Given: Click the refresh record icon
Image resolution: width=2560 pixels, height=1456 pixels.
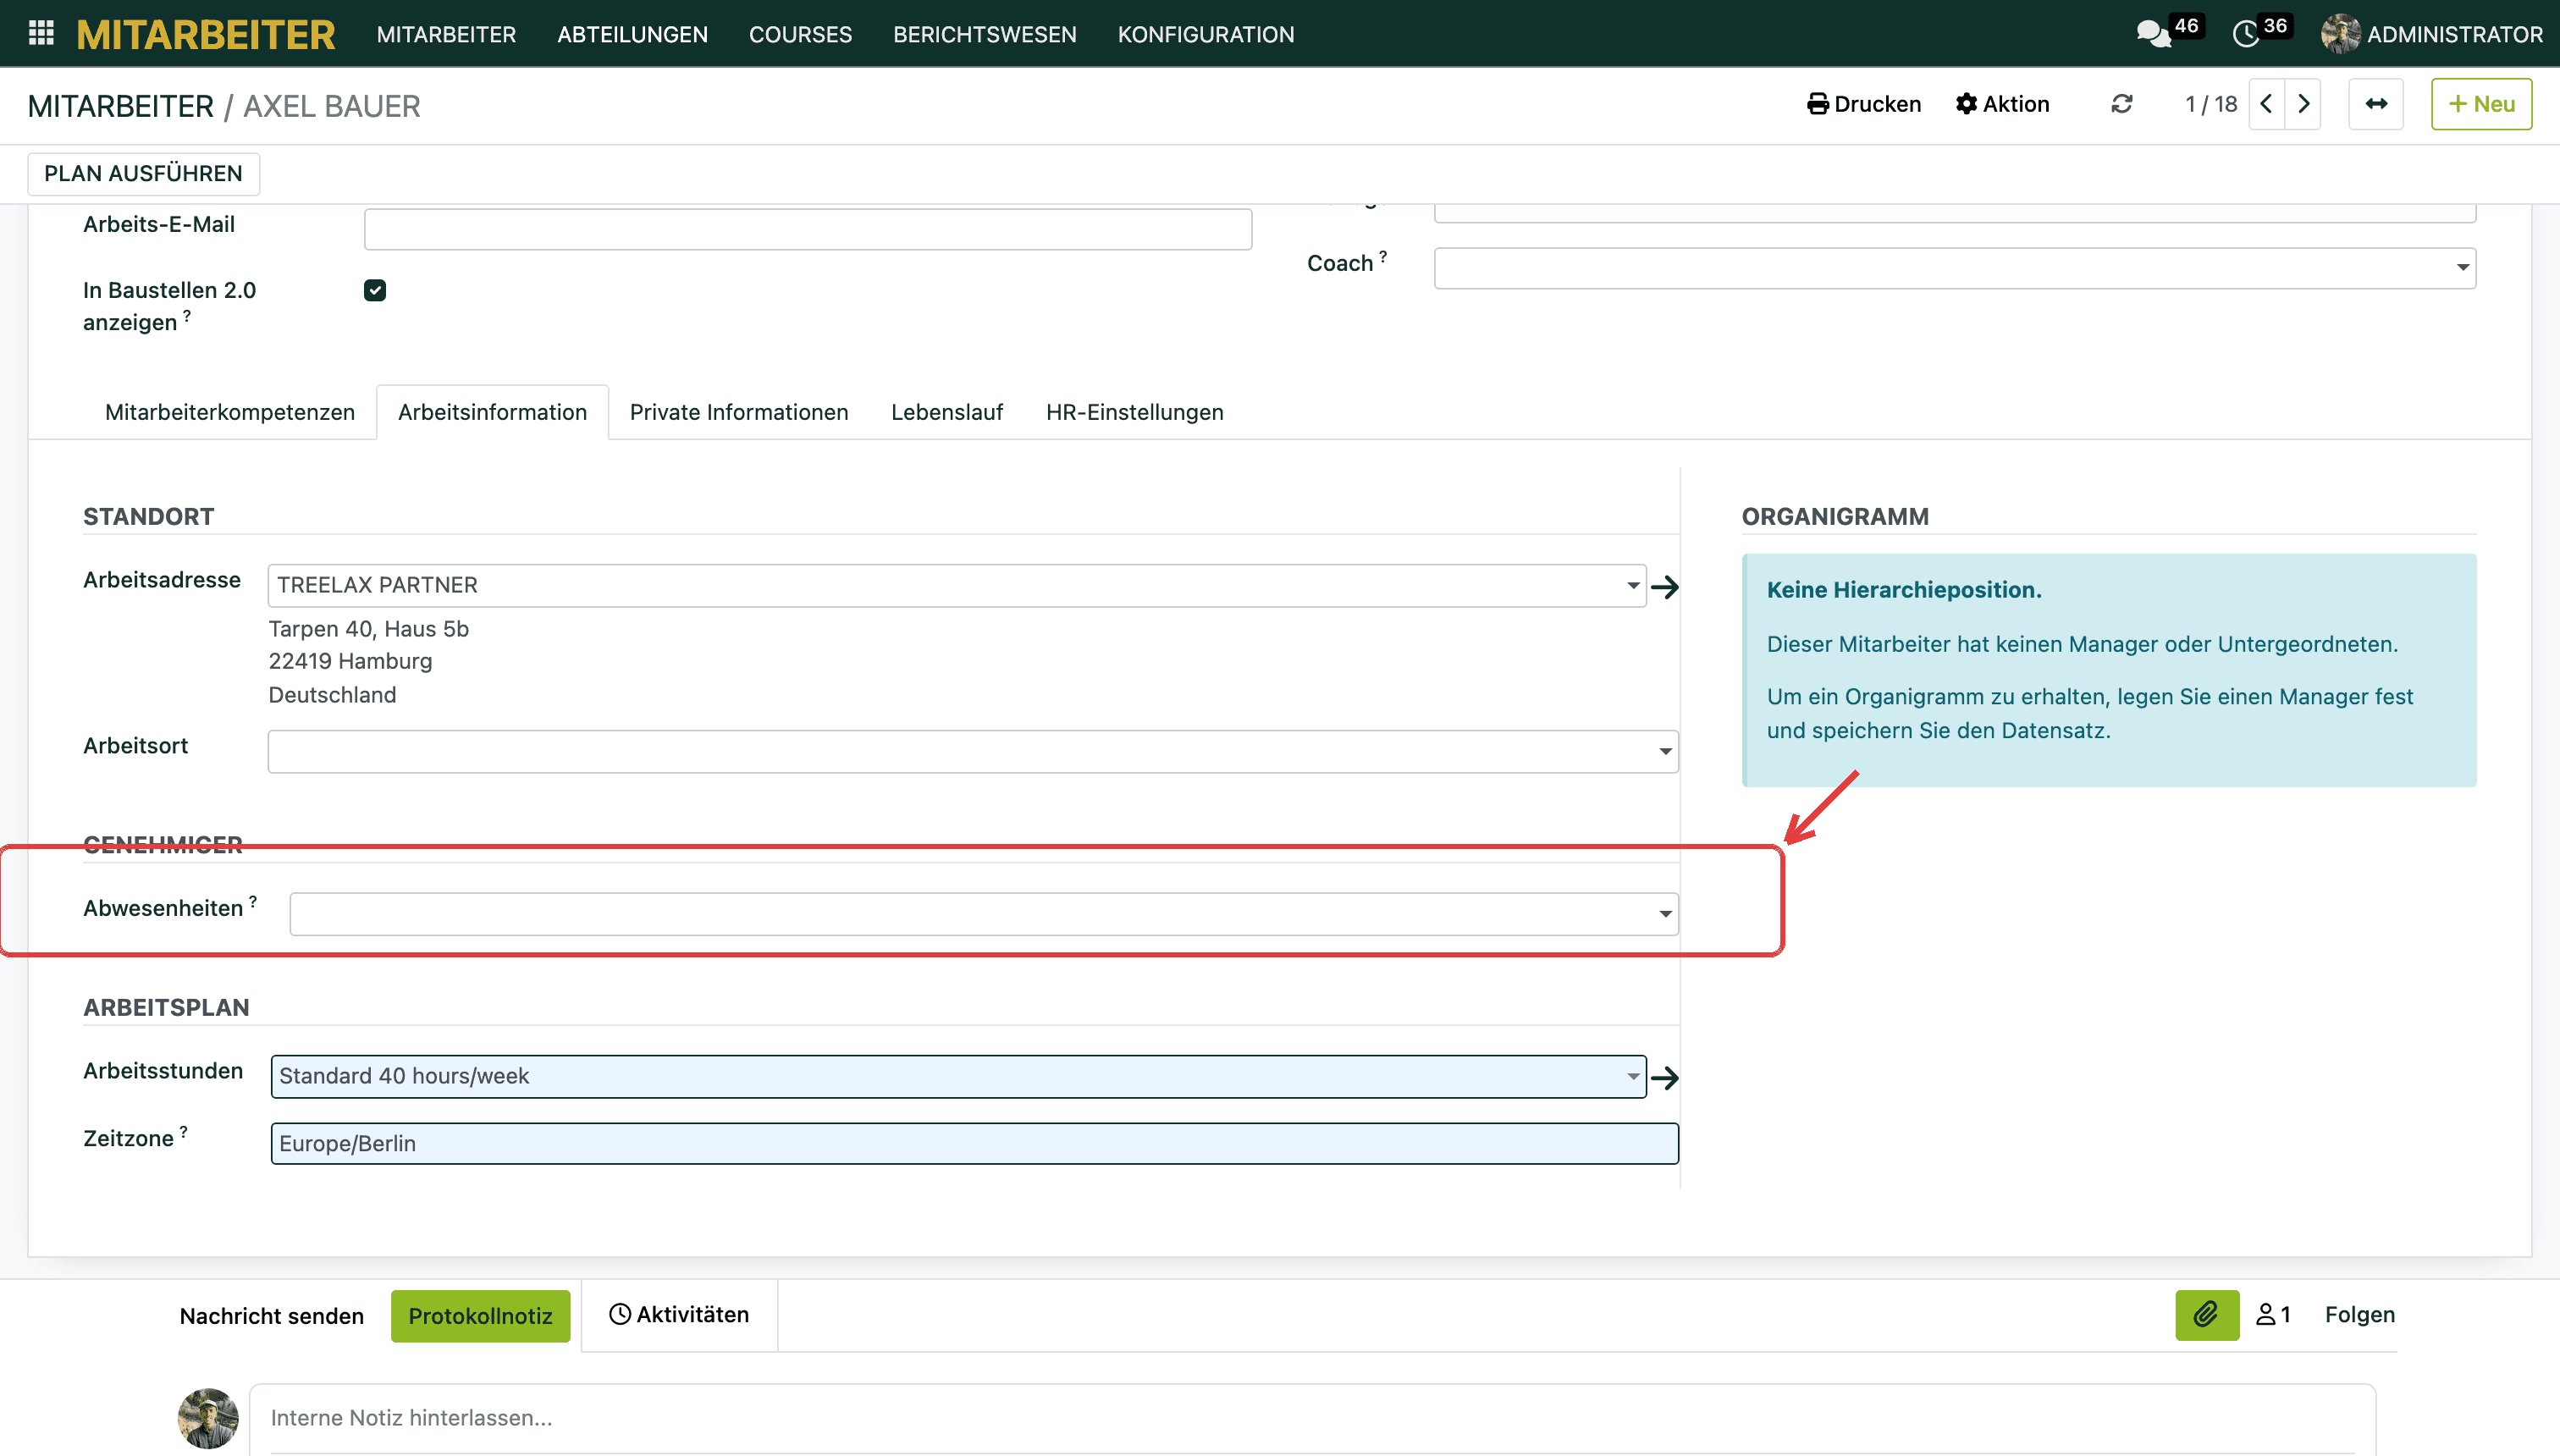Looking at the screenshot, I should (x=2122, y=104).
